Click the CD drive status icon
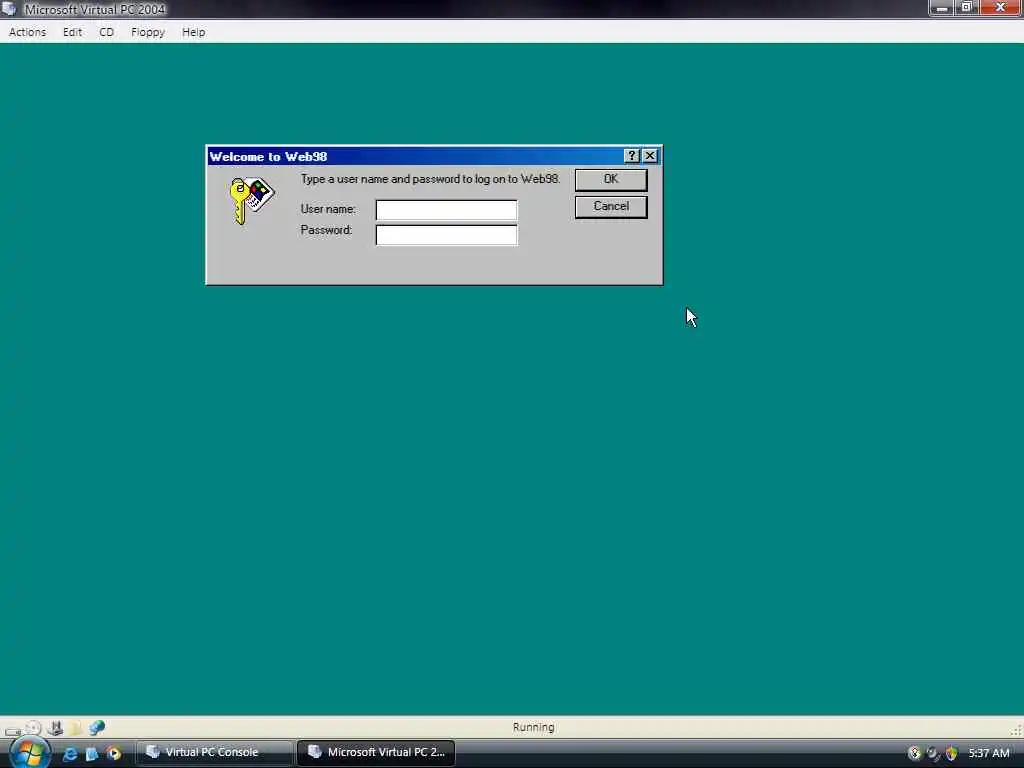 [x=34, y=728]
